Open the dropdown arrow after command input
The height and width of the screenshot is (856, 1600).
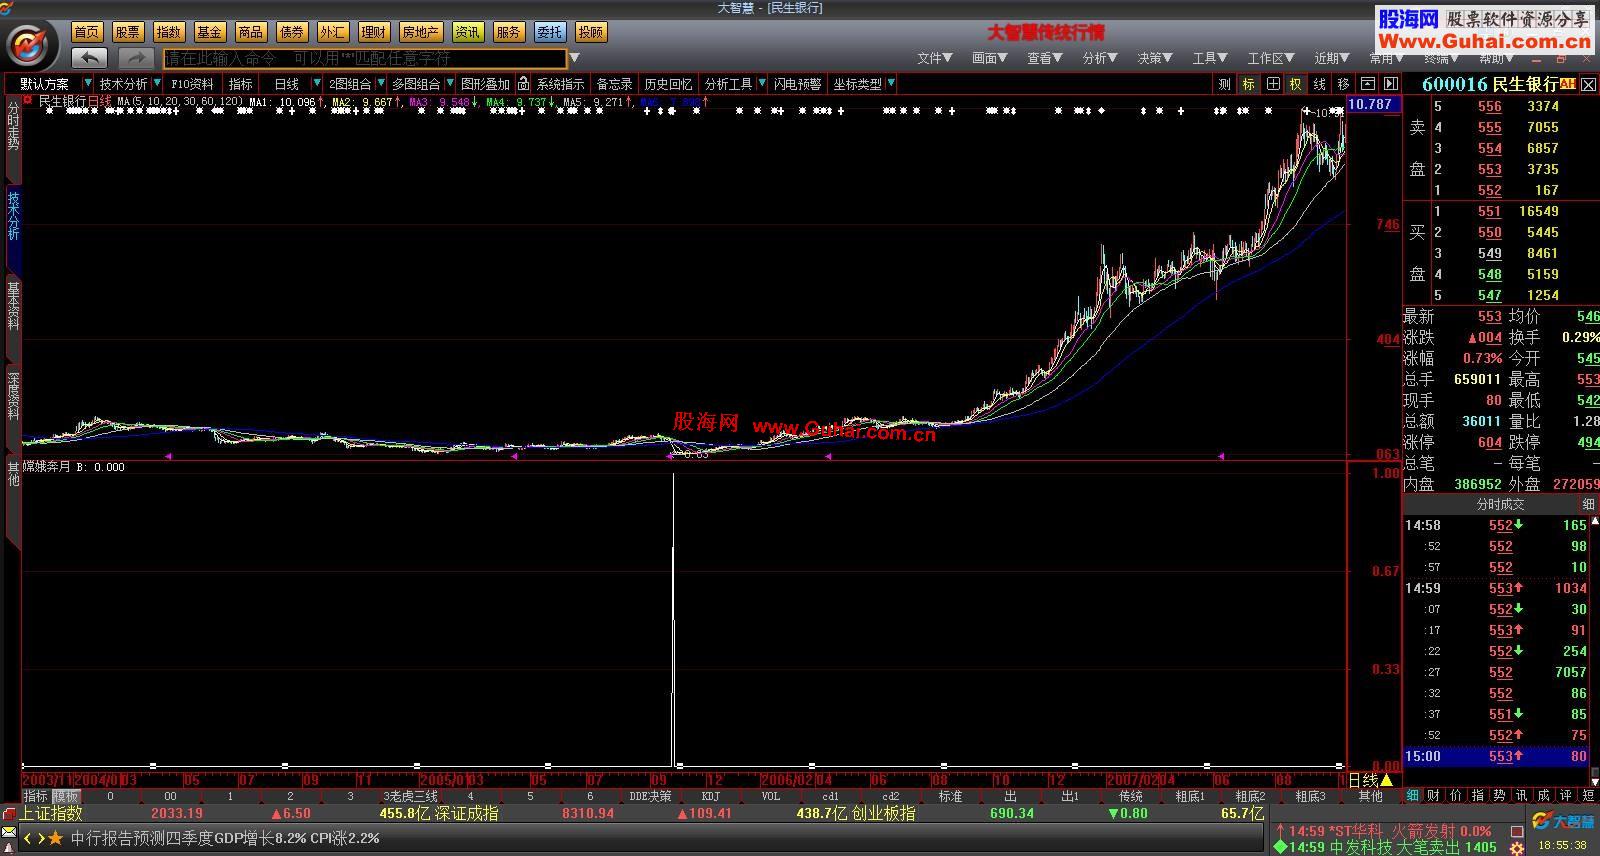coord(575,58)
